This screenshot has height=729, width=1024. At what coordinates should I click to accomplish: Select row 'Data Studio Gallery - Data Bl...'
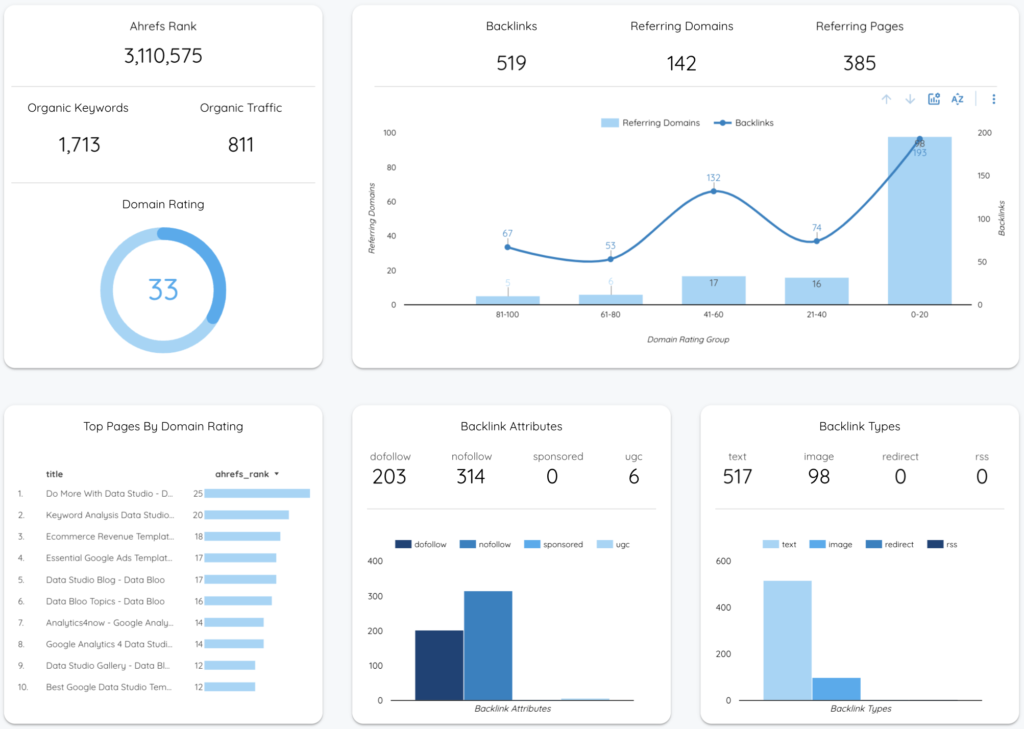163,666
